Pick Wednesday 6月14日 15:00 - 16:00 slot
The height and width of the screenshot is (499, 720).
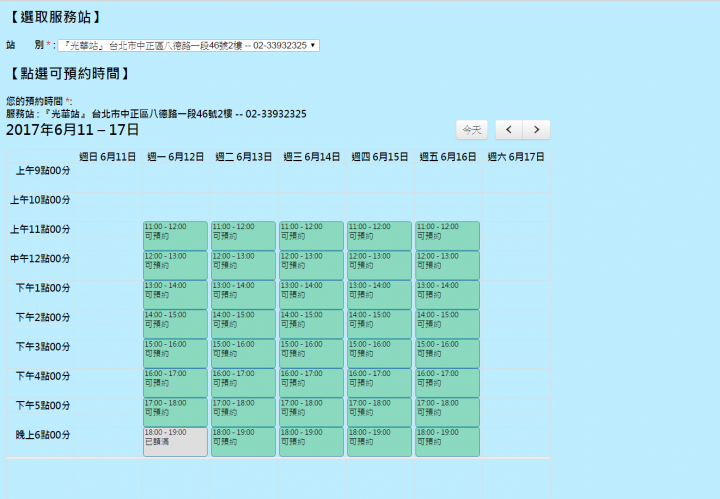pyautogui.click(x=311, y=353)
